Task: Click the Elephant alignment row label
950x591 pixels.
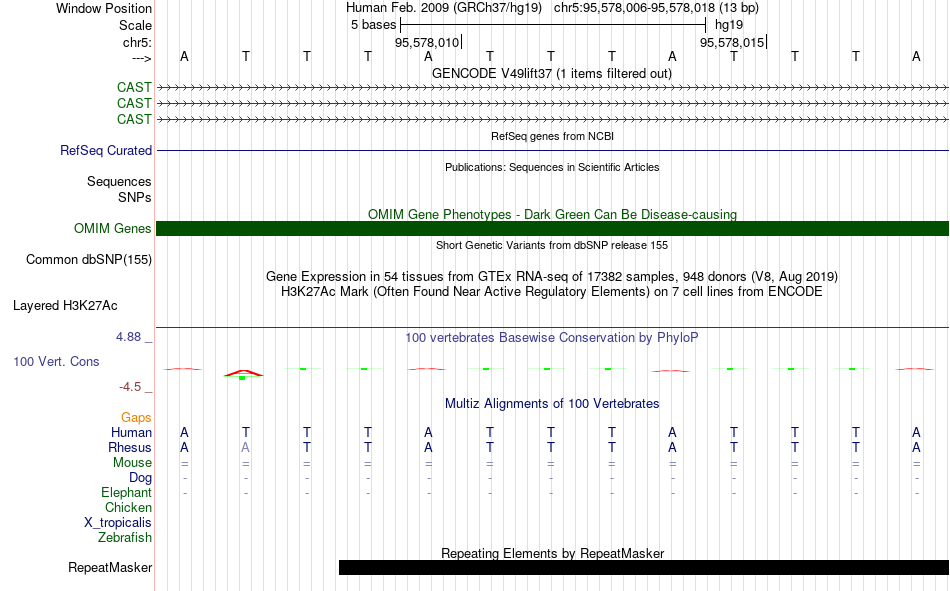Action: click(x=126, y=493)
